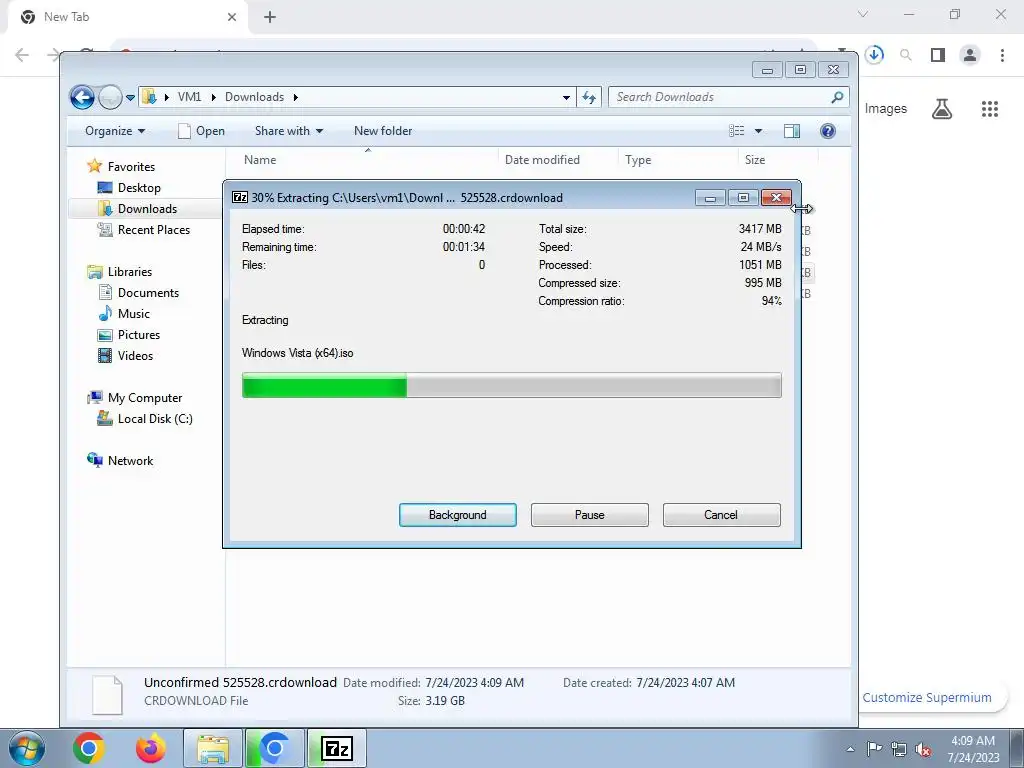Select Favorites in navigation pane
The width and height of the screenshot is (1024, 768).
pos(131,167)
